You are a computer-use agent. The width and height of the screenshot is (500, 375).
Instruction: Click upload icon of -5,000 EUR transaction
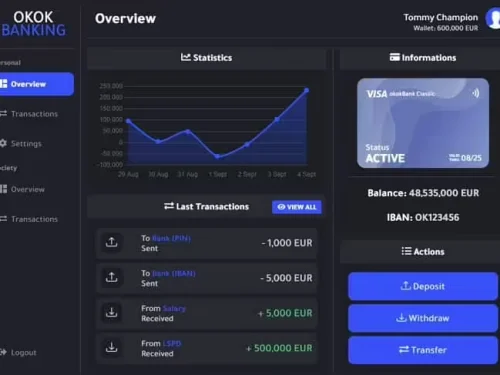(112, 277)
